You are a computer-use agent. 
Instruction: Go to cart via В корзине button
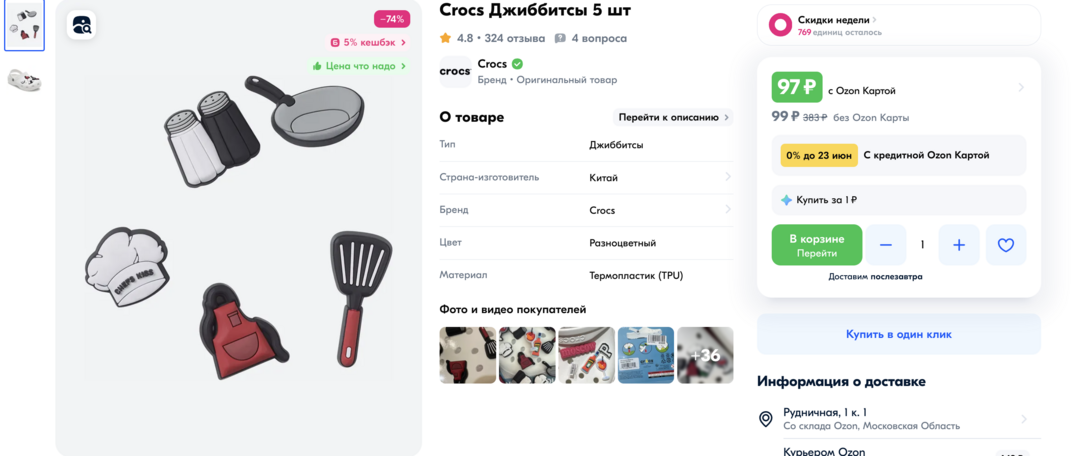[817, 245]
